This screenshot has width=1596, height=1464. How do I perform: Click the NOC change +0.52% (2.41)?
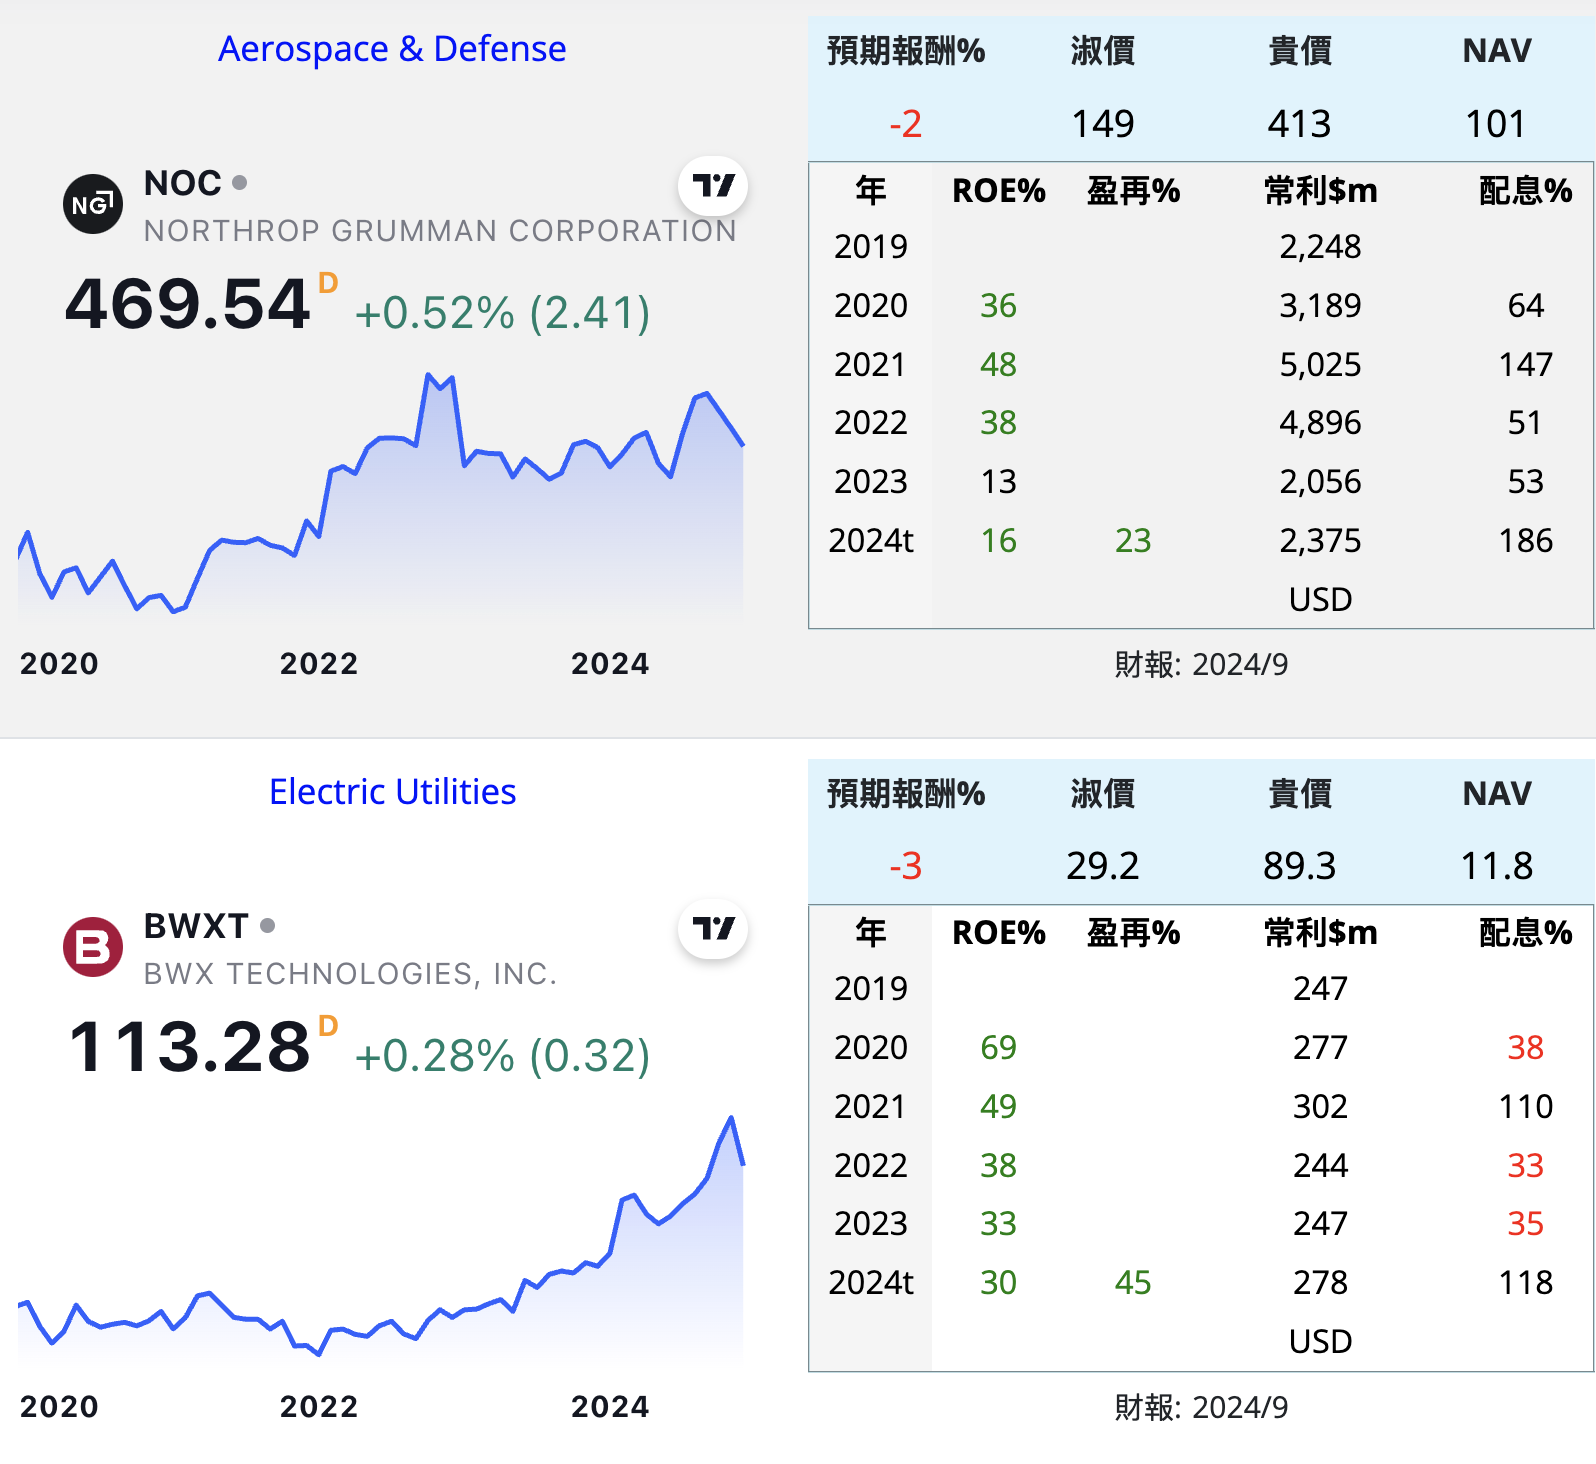(502, 312)
